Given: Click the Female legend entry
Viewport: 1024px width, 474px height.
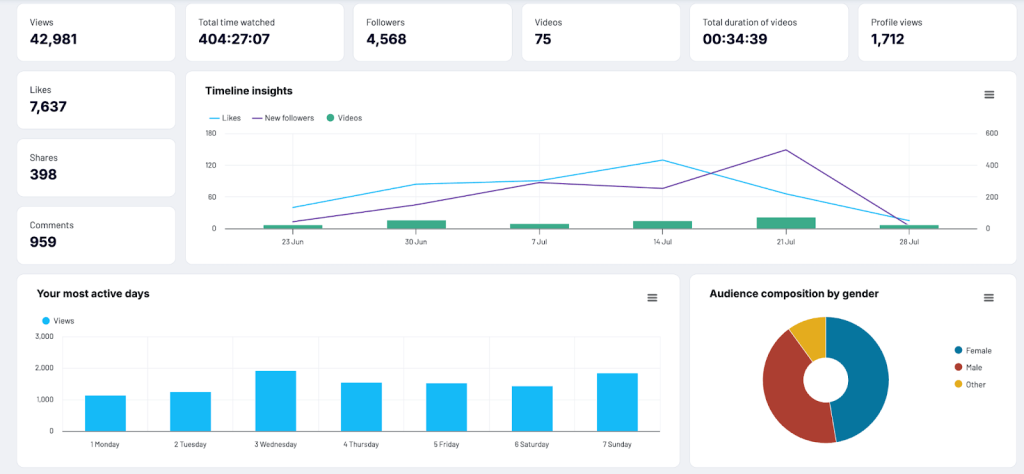Looking at the screenshot, I should [x=973, y=350].
